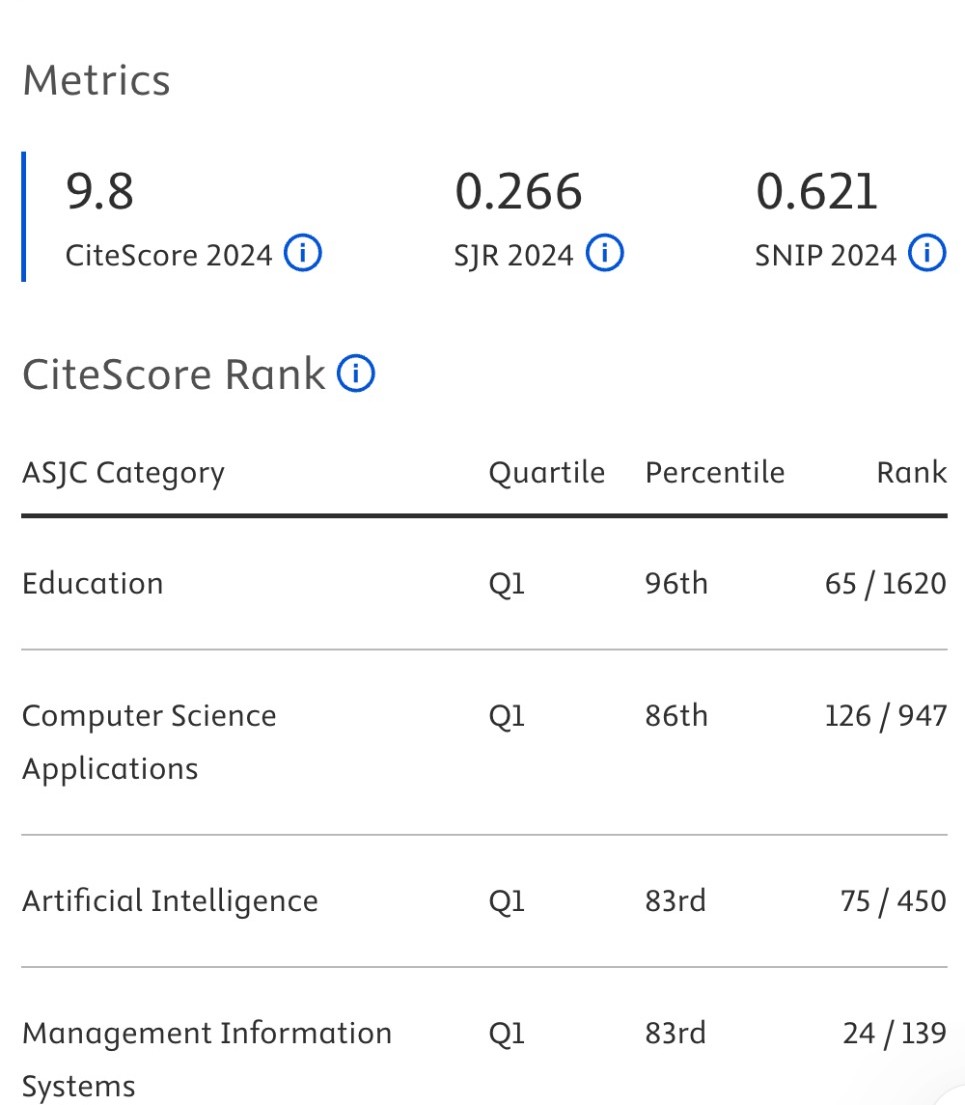Select the Artificial Intelligence row
Screen dimensions: 965x1105
(x=170, y=900)
